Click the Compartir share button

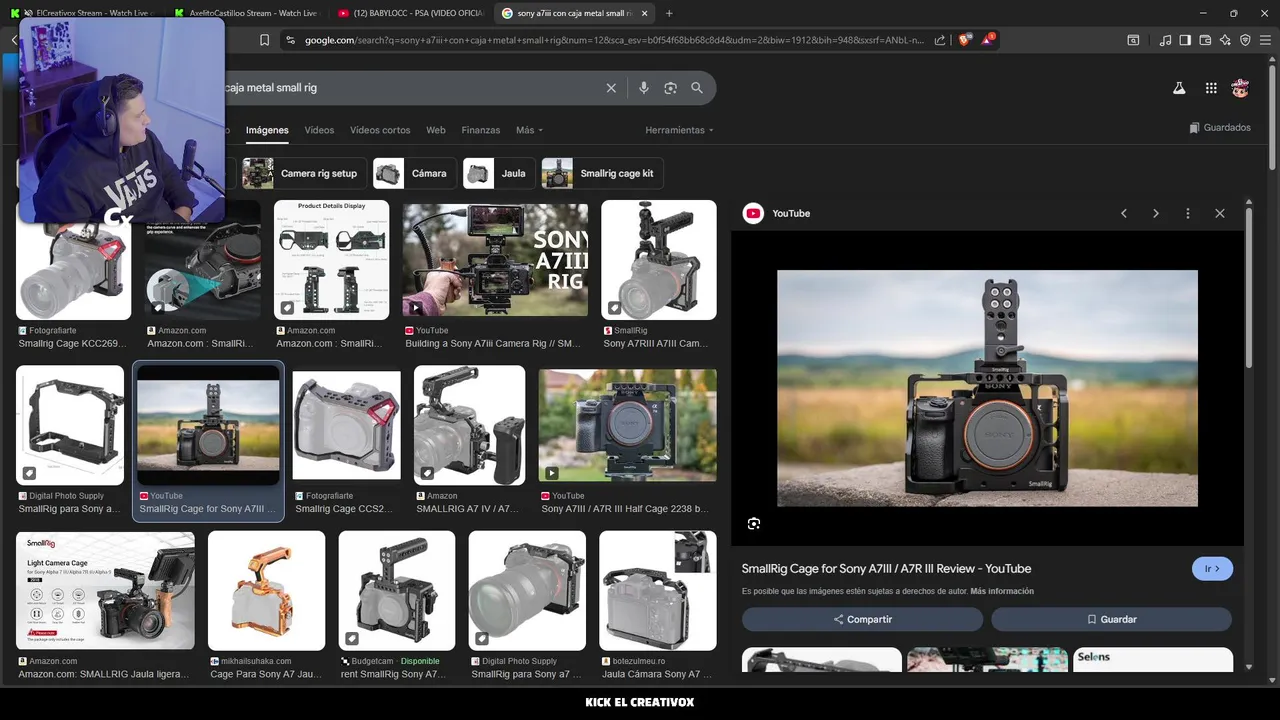click(862, 619)
